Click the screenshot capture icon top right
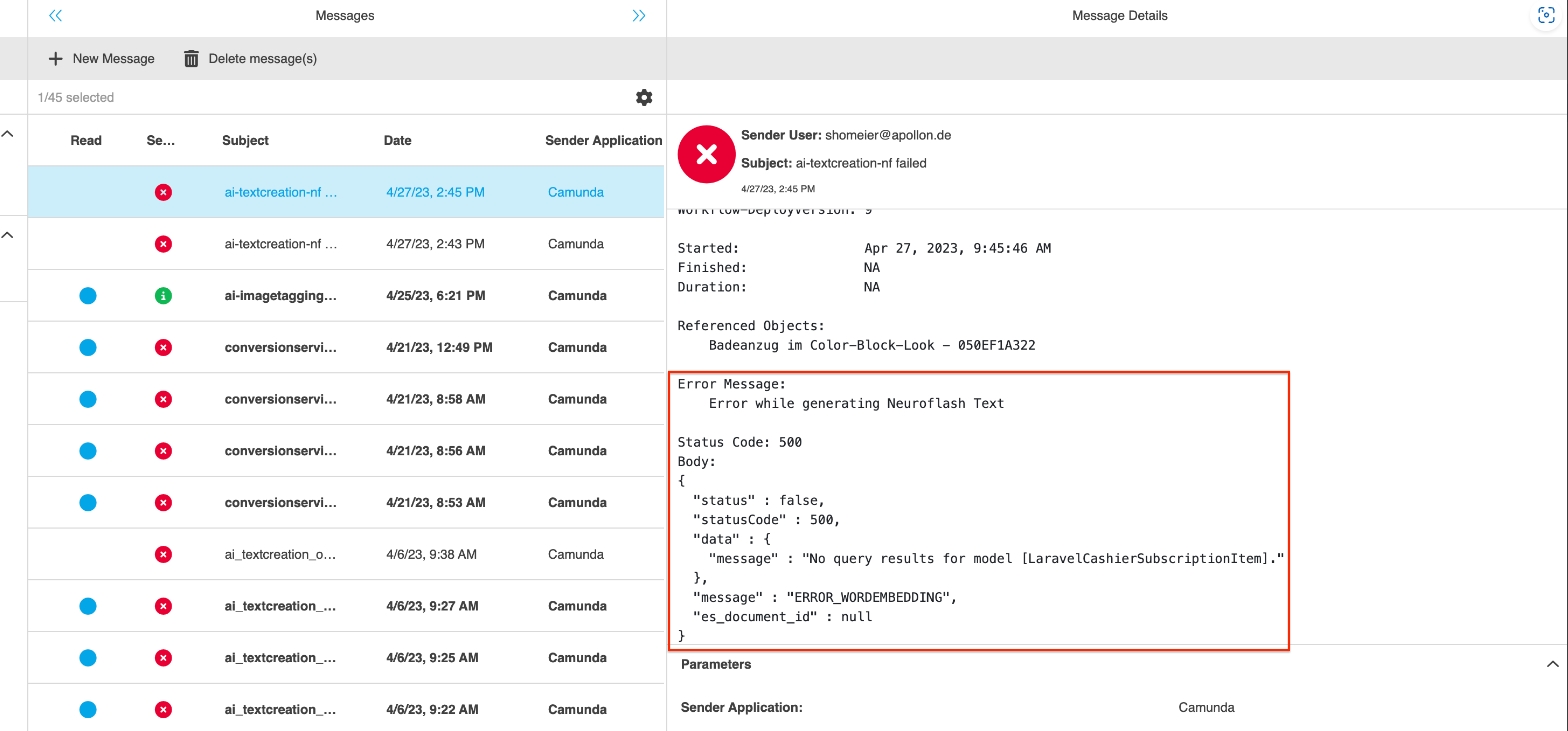1568x731 pixels. (x=1546, y=16)
